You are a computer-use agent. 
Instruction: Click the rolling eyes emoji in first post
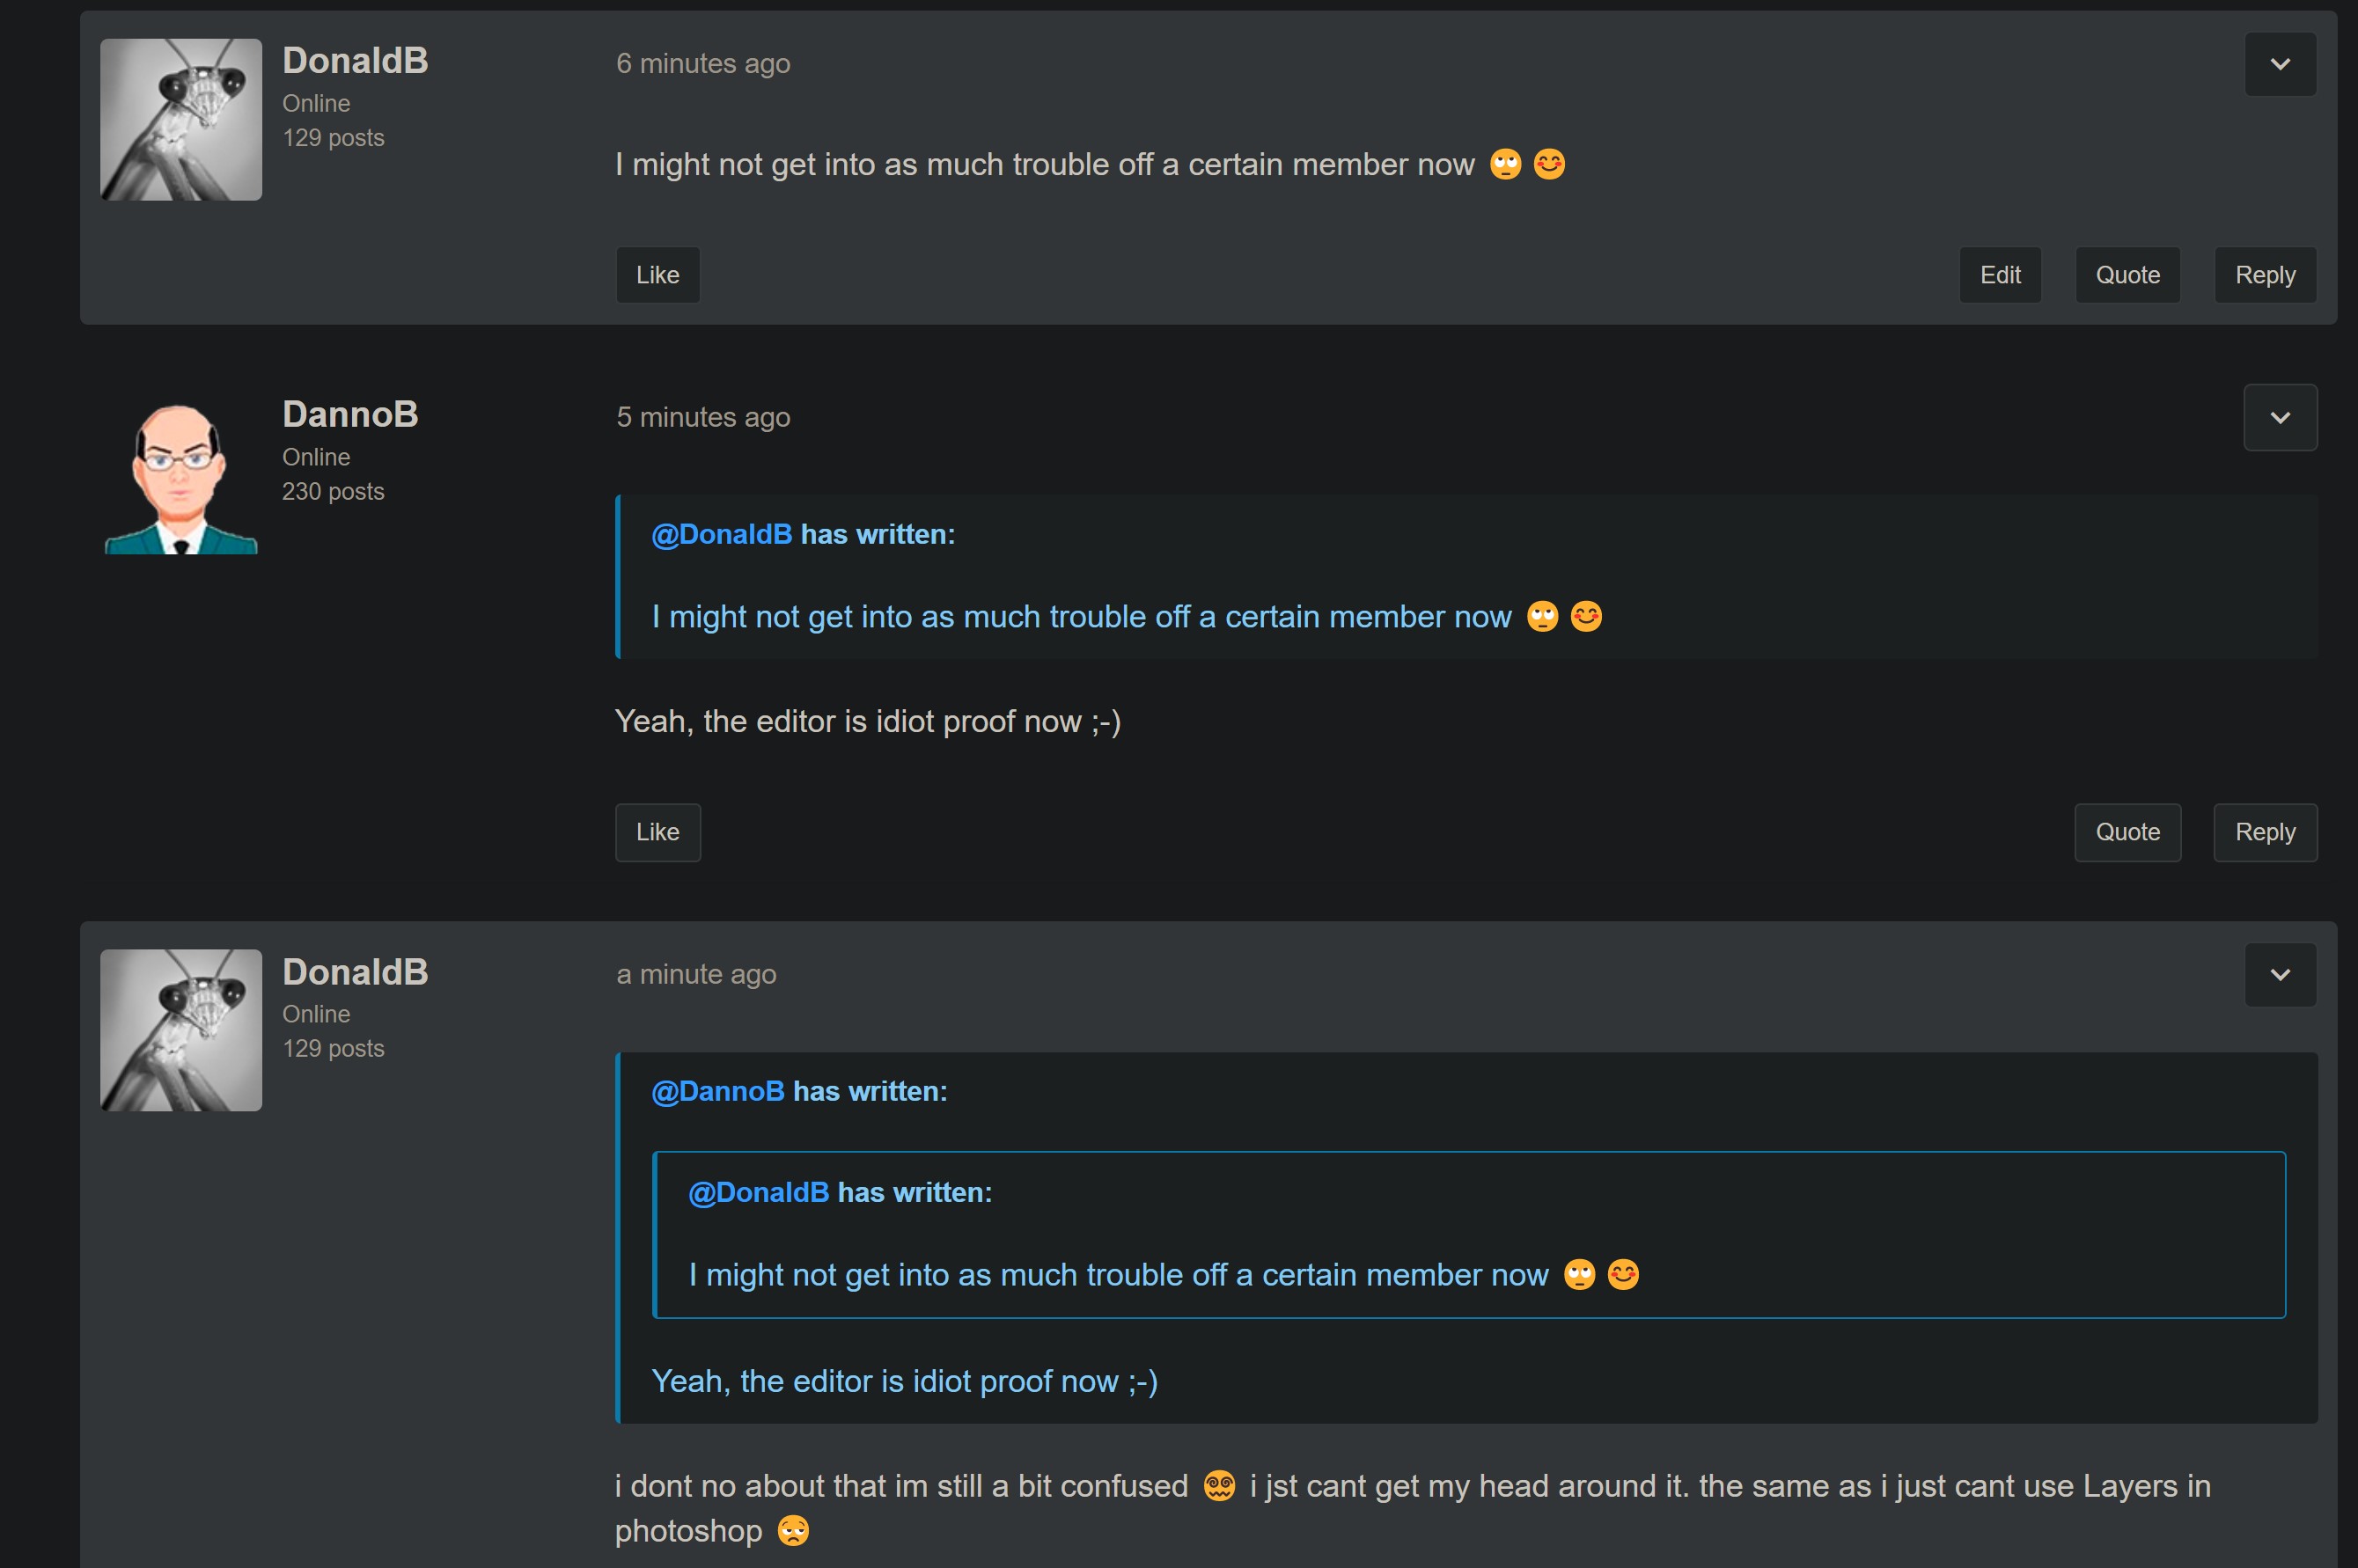click(1505, 164)
